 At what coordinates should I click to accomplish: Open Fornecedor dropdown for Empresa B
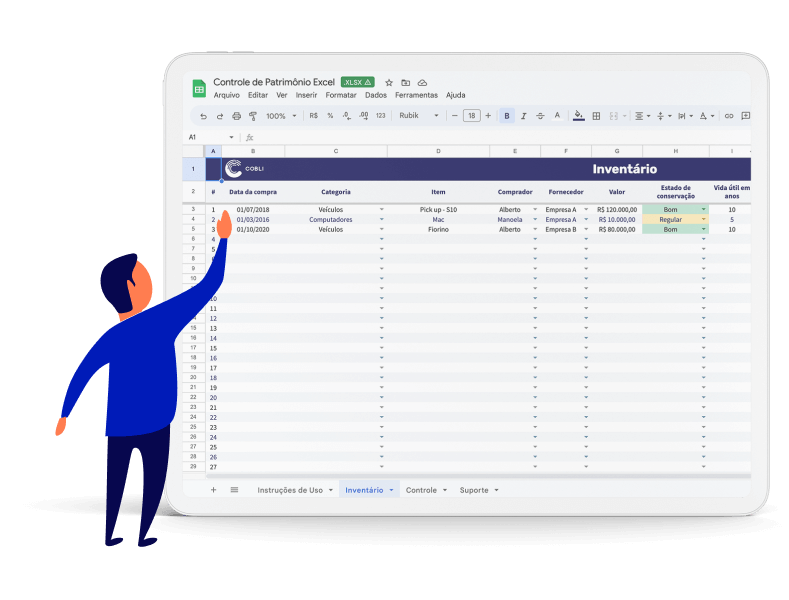click(586, 229)
